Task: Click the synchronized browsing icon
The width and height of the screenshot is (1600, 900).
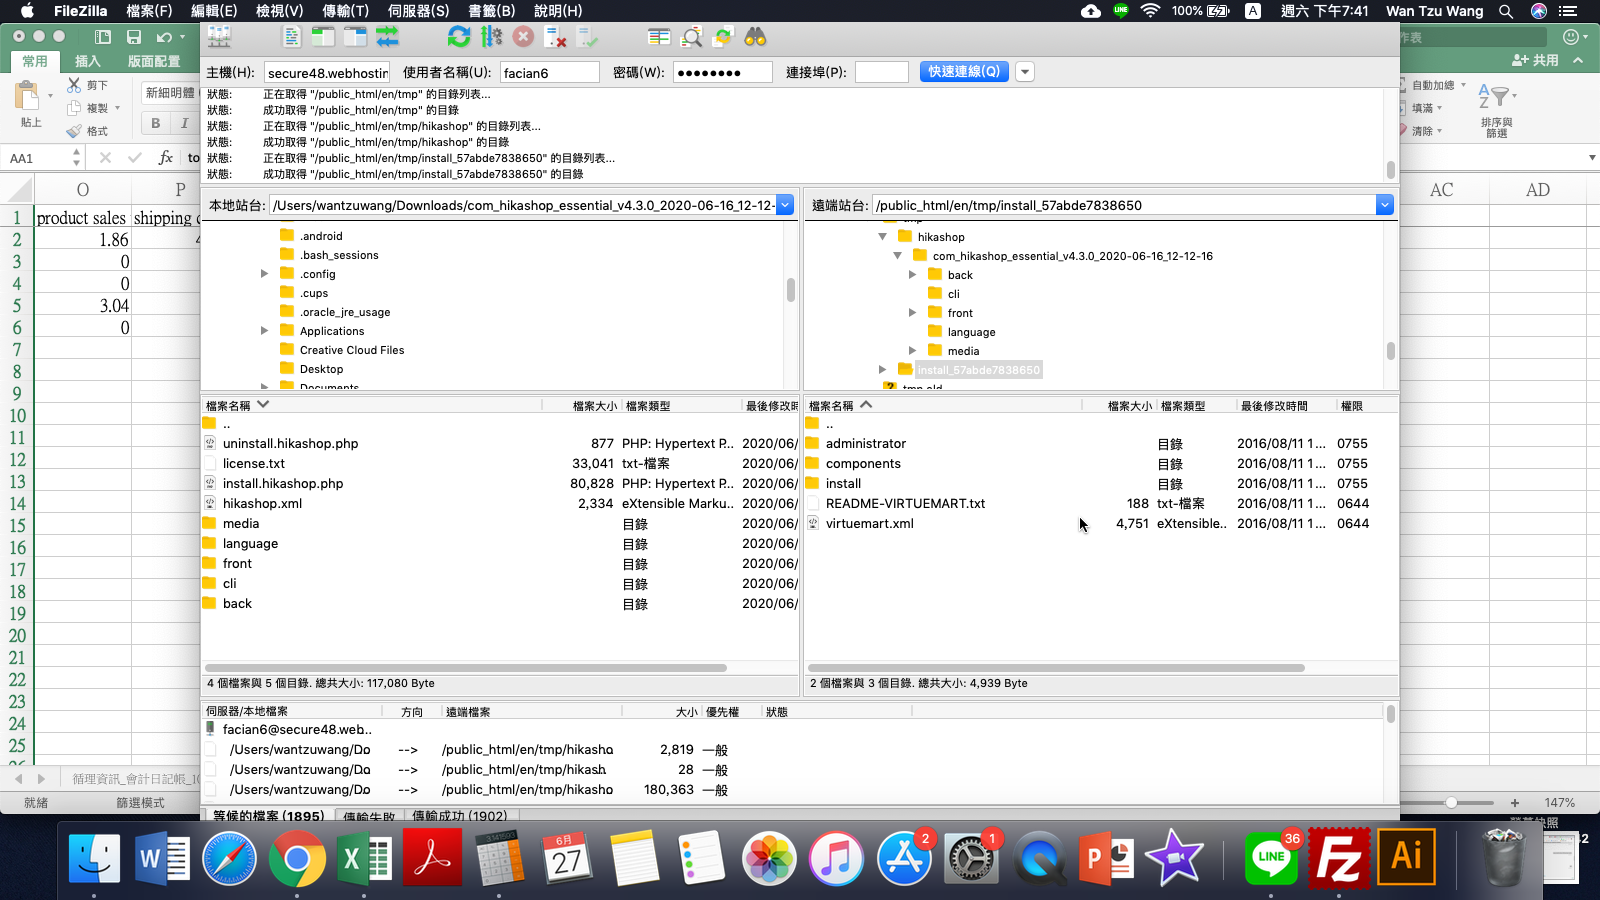Action: point(723,37)
